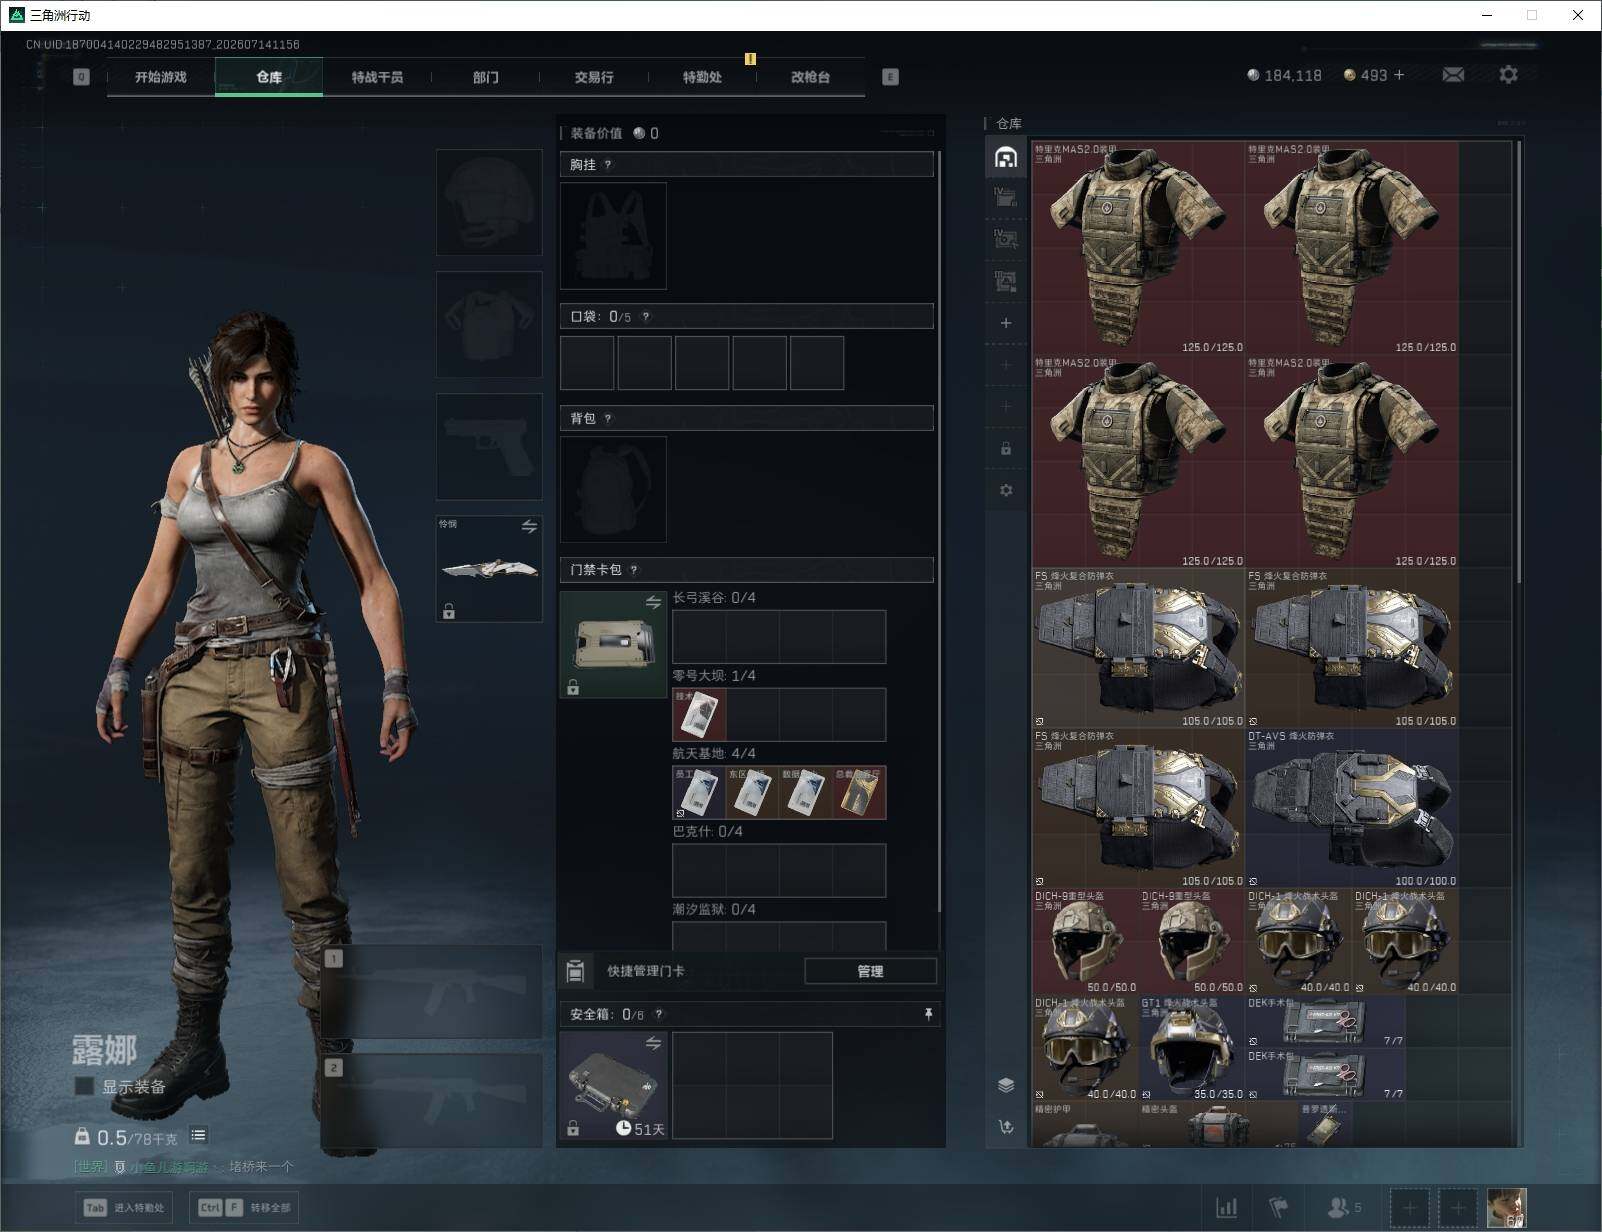This screenshot has height=1232, width=1602.
Task: Go to the 交易行 tab
Action: pyautogui.click(x=593, y=77)
